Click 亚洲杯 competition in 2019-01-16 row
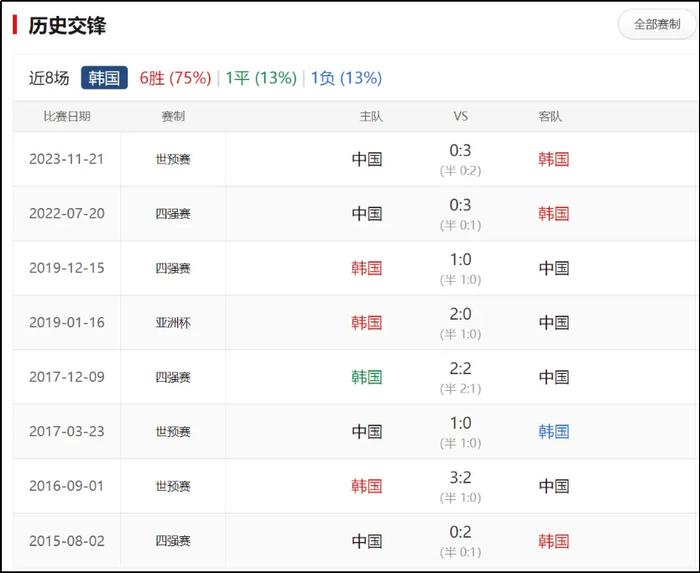The height and width of the screenshot is (573, 700). (x=173, y=323)
